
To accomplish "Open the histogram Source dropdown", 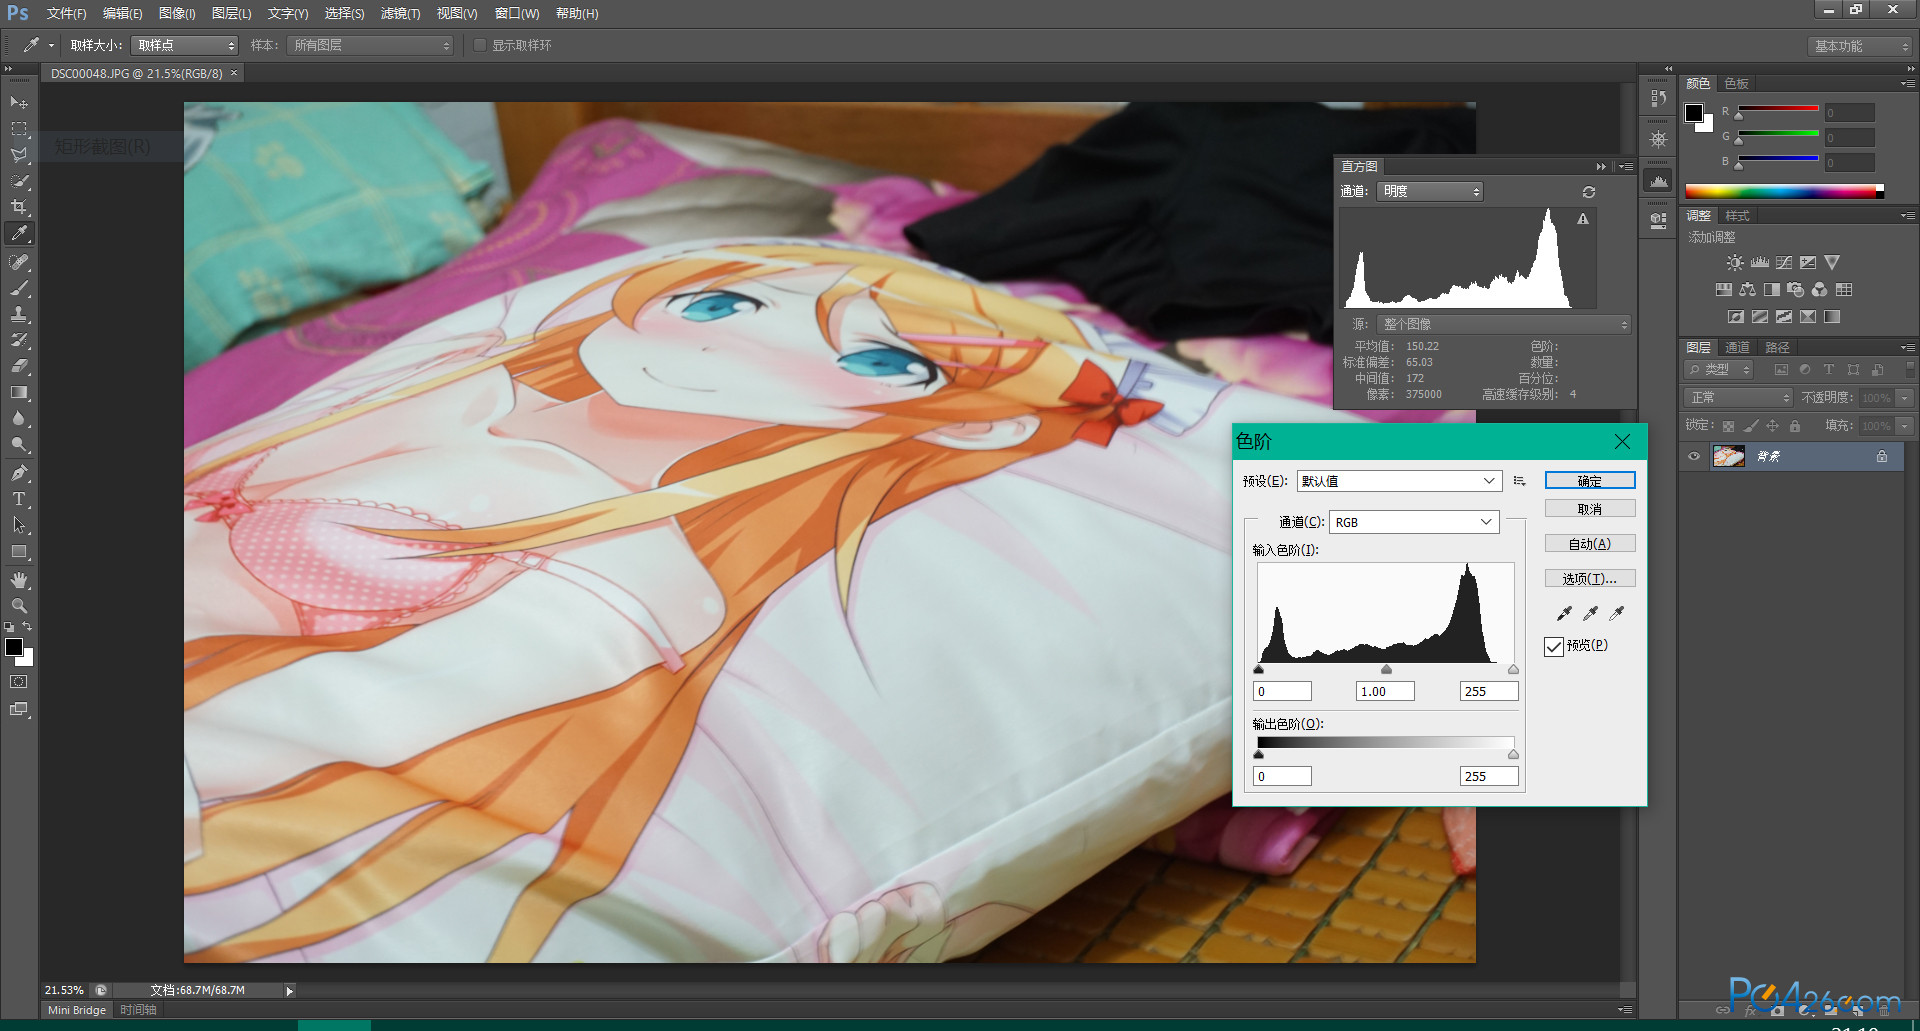I will point(1504,324).
